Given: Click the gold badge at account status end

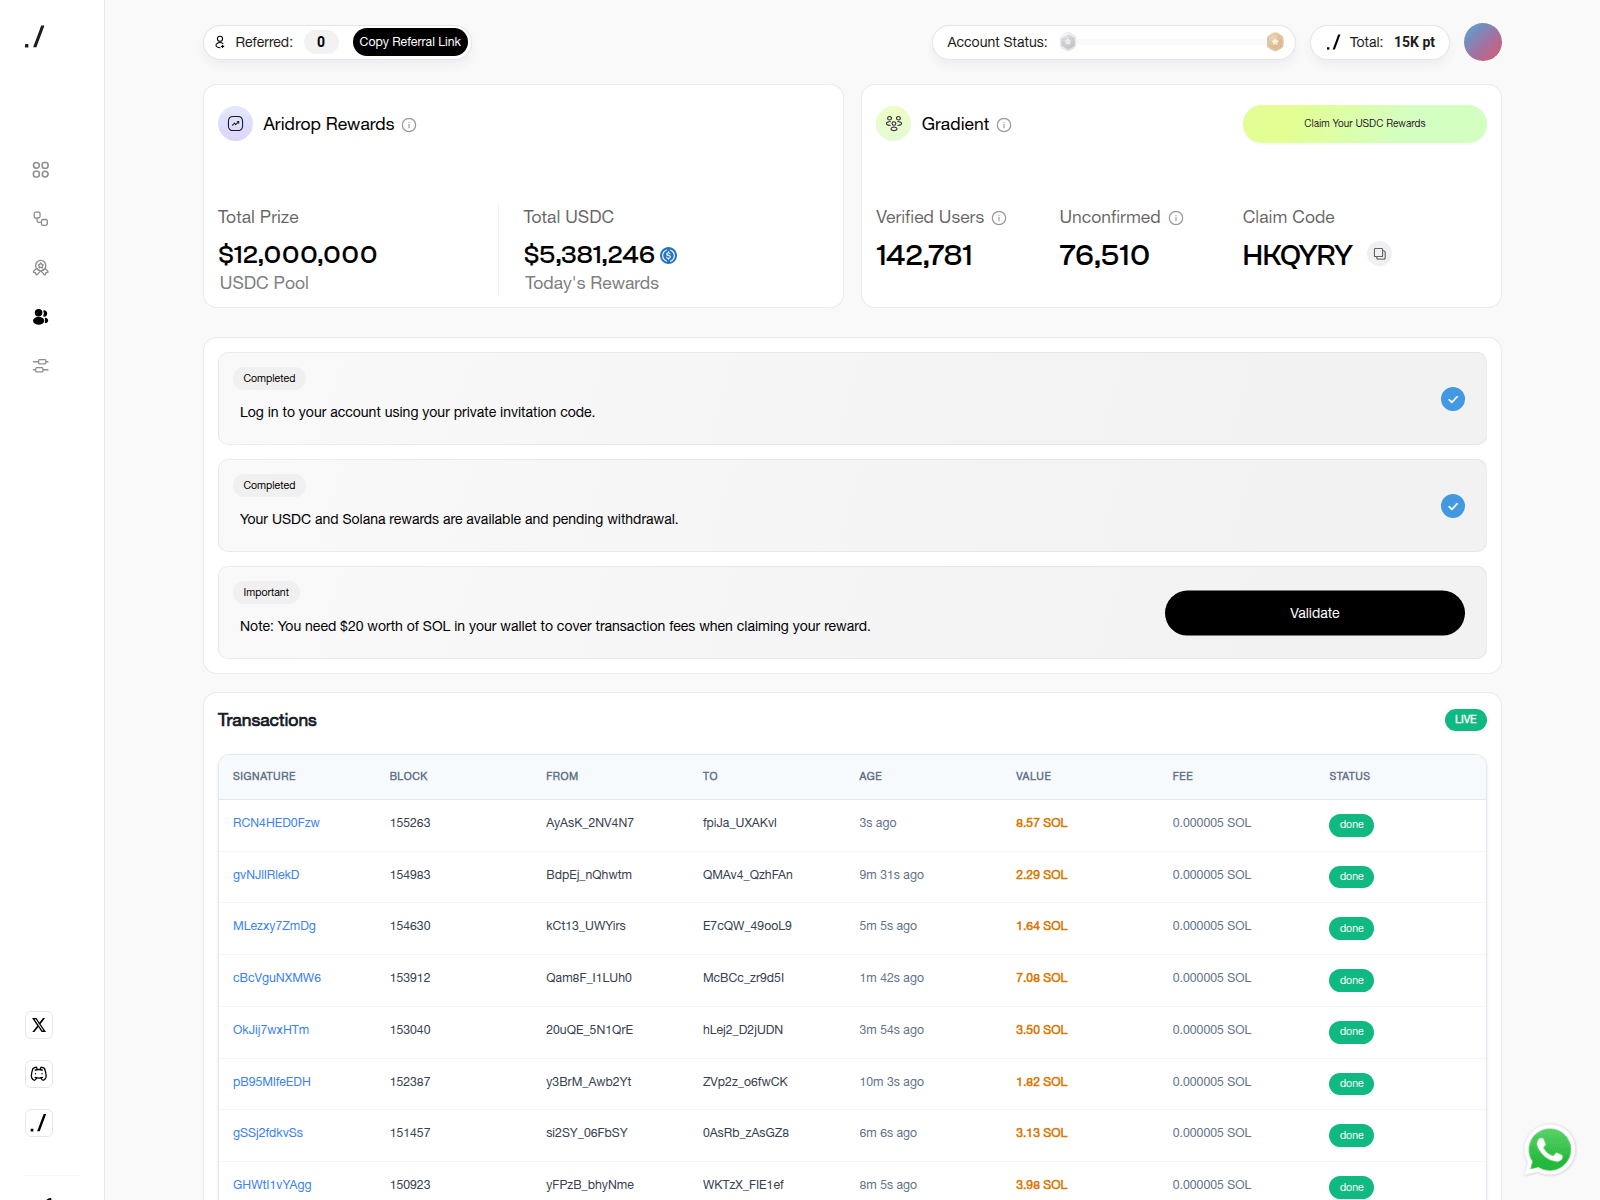Looking at the screenshot, I should coord(1275,42).
